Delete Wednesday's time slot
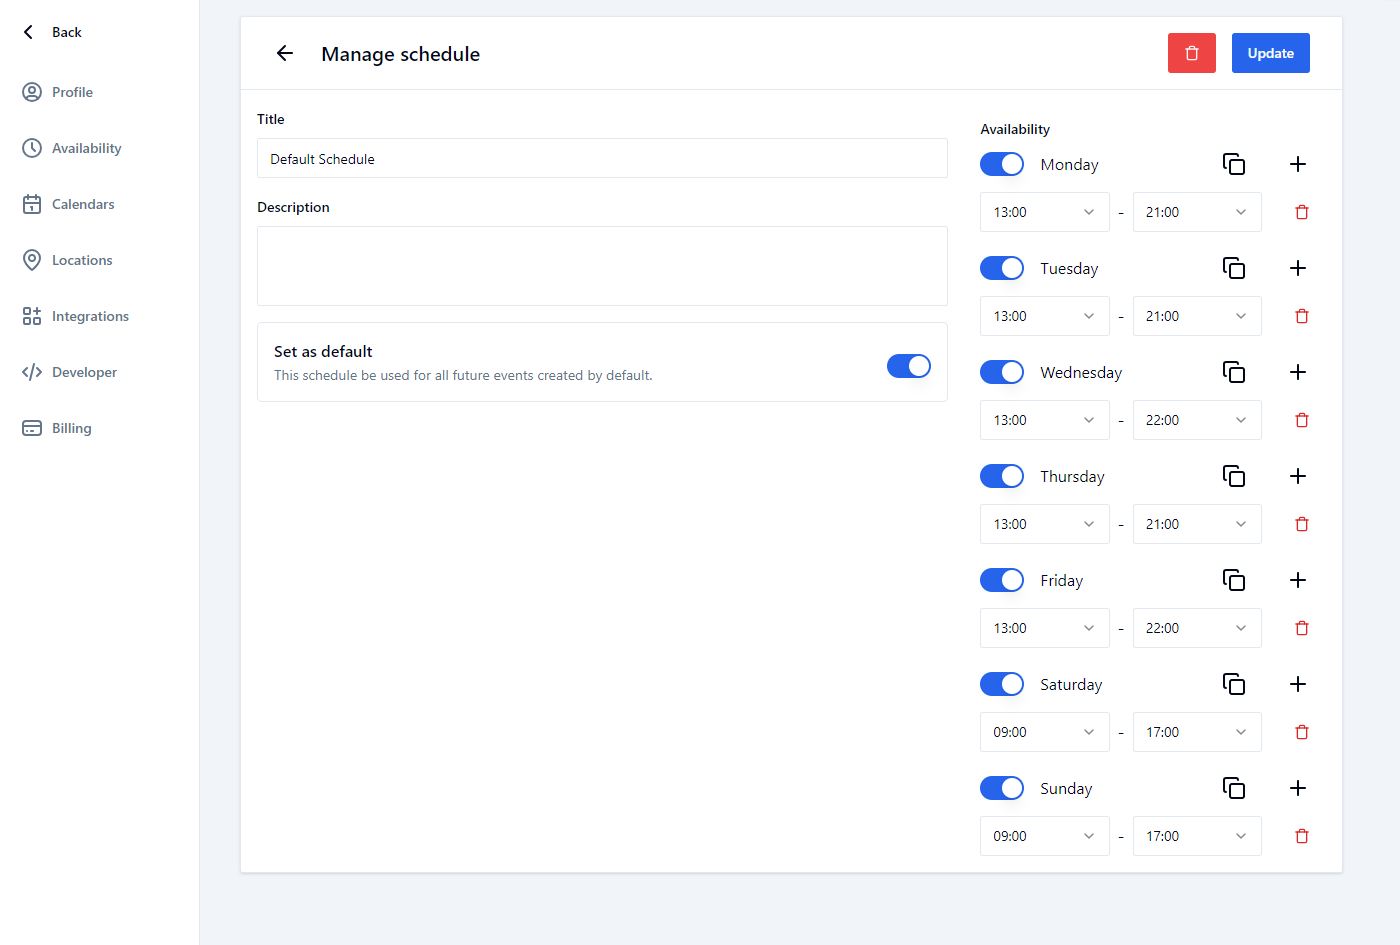Viewport: 1400px width, 945px height. (1301, 419)
